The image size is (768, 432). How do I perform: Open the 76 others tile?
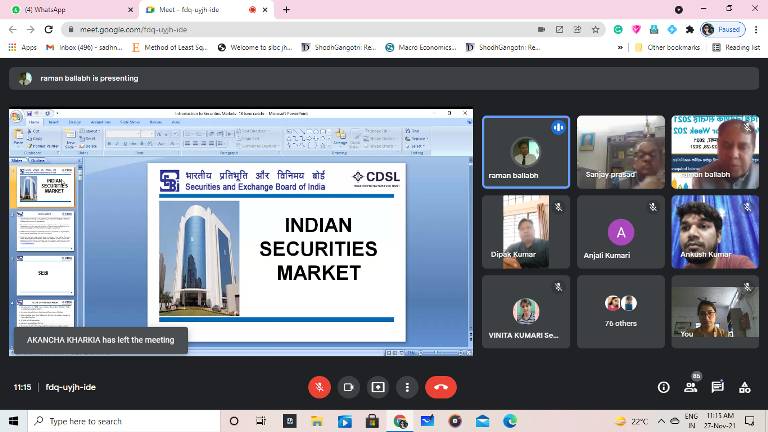[x=621, y=312]
